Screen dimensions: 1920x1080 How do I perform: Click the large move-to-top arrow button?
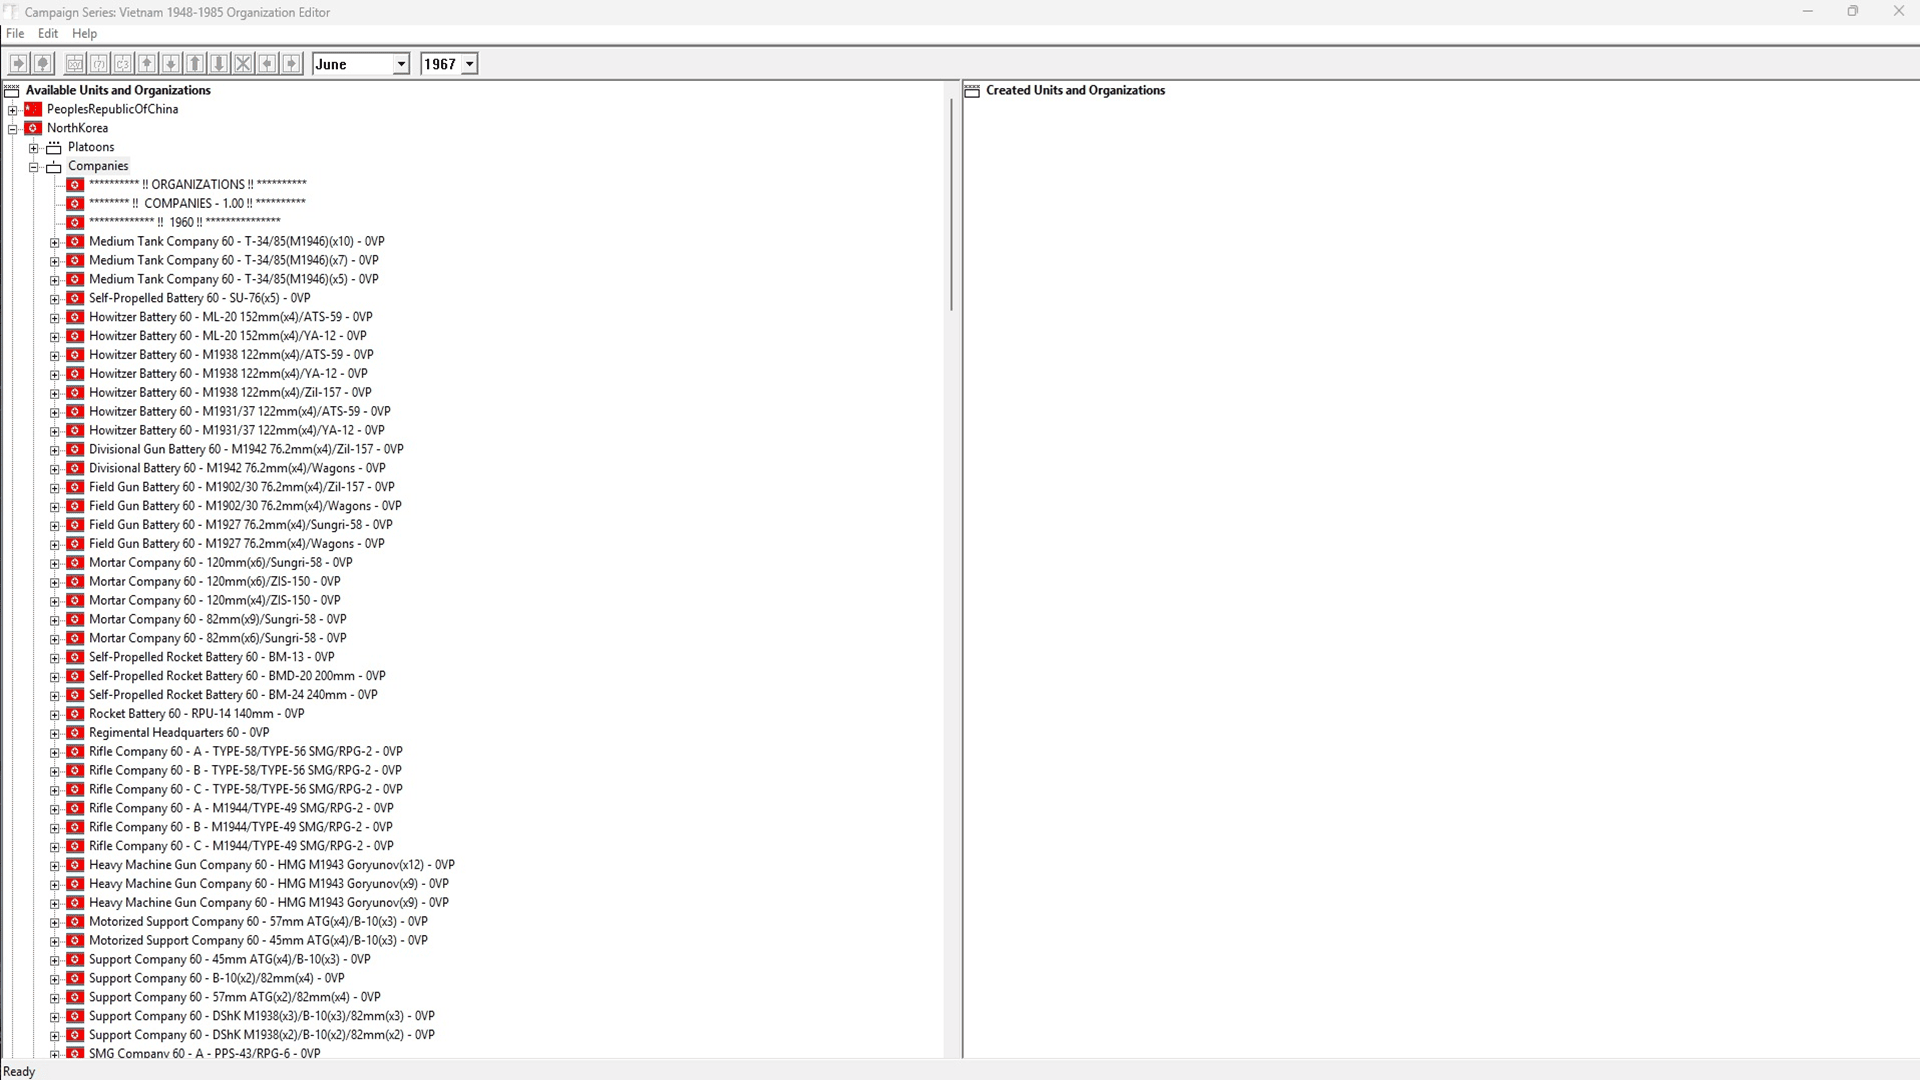(195, 64)
